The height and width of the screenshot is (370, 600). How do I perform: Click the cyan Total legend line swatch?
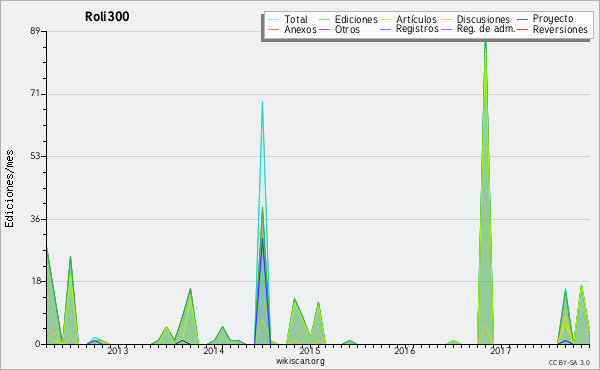(x=273, y=19)
